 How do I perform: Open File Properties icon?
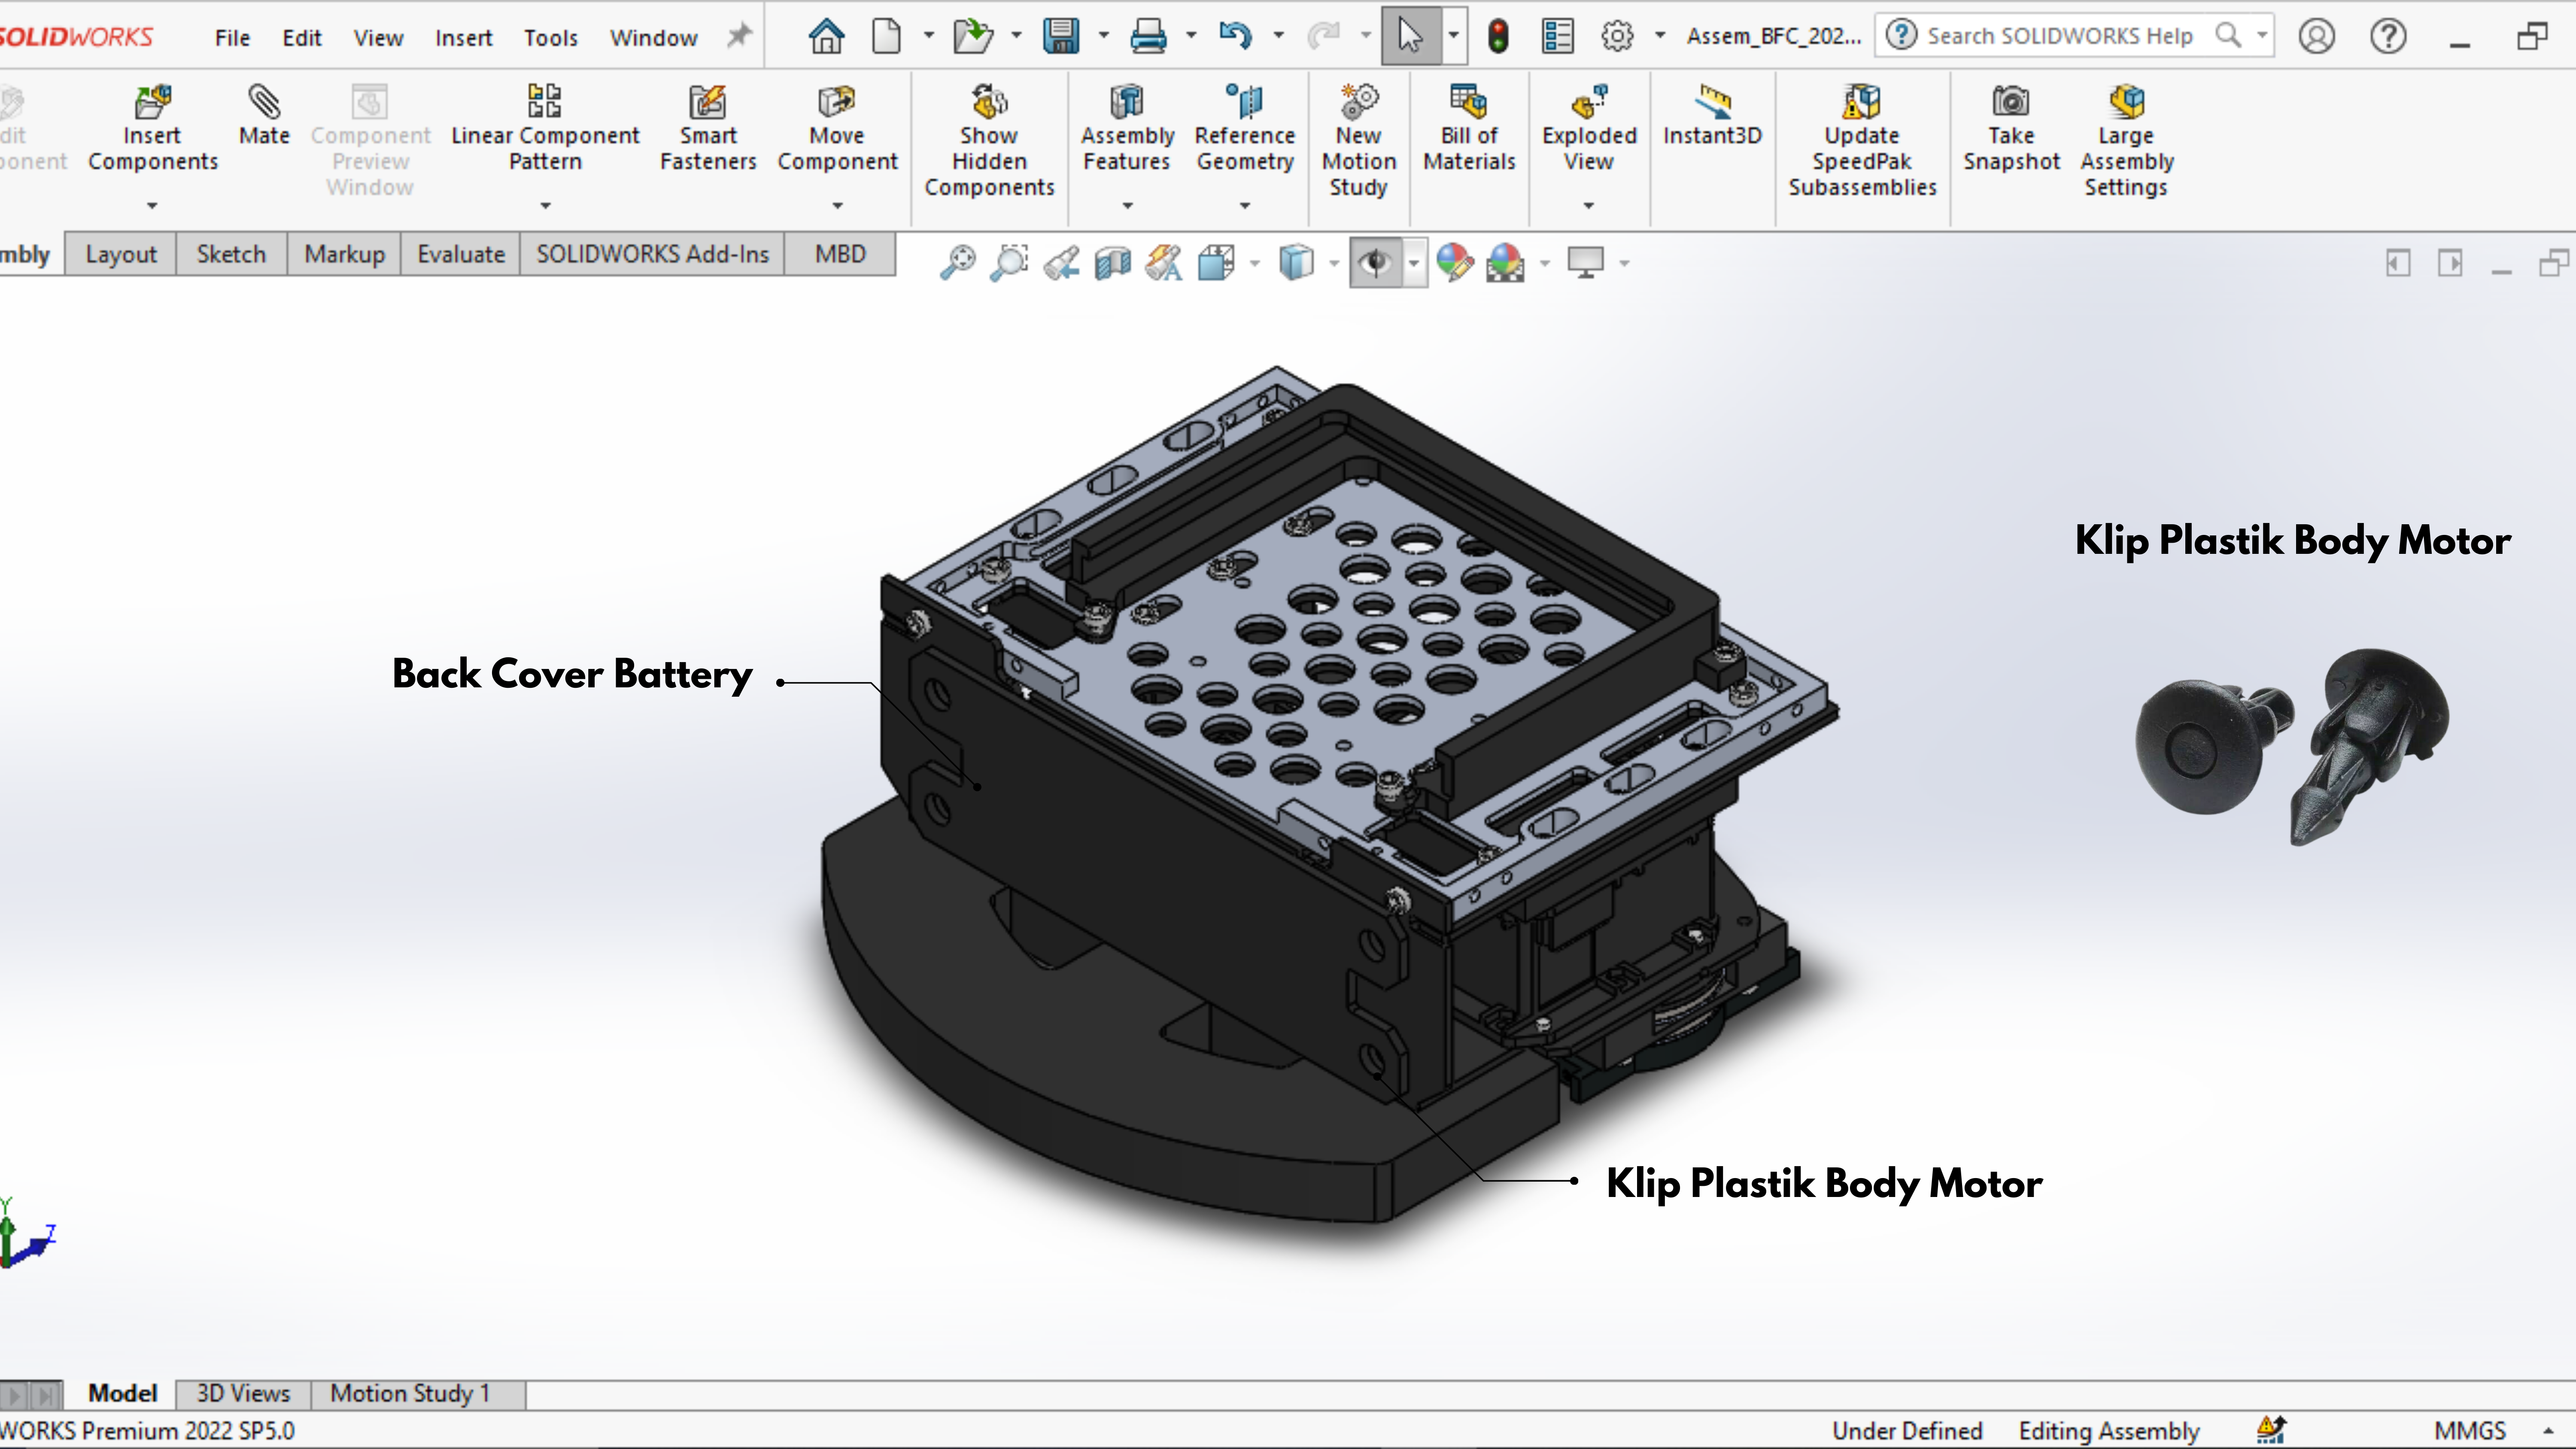pyautogui.click(x=1557, y=36)
